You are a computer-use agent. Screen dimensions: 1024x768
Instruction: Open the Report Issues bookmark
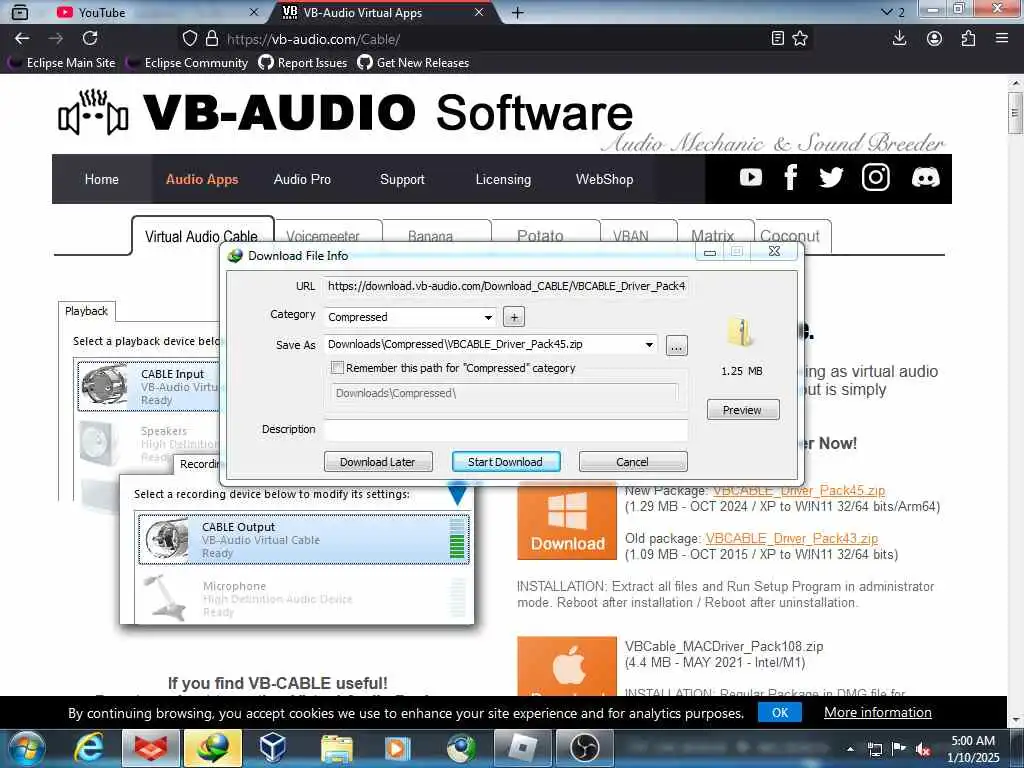pos(303,63)
